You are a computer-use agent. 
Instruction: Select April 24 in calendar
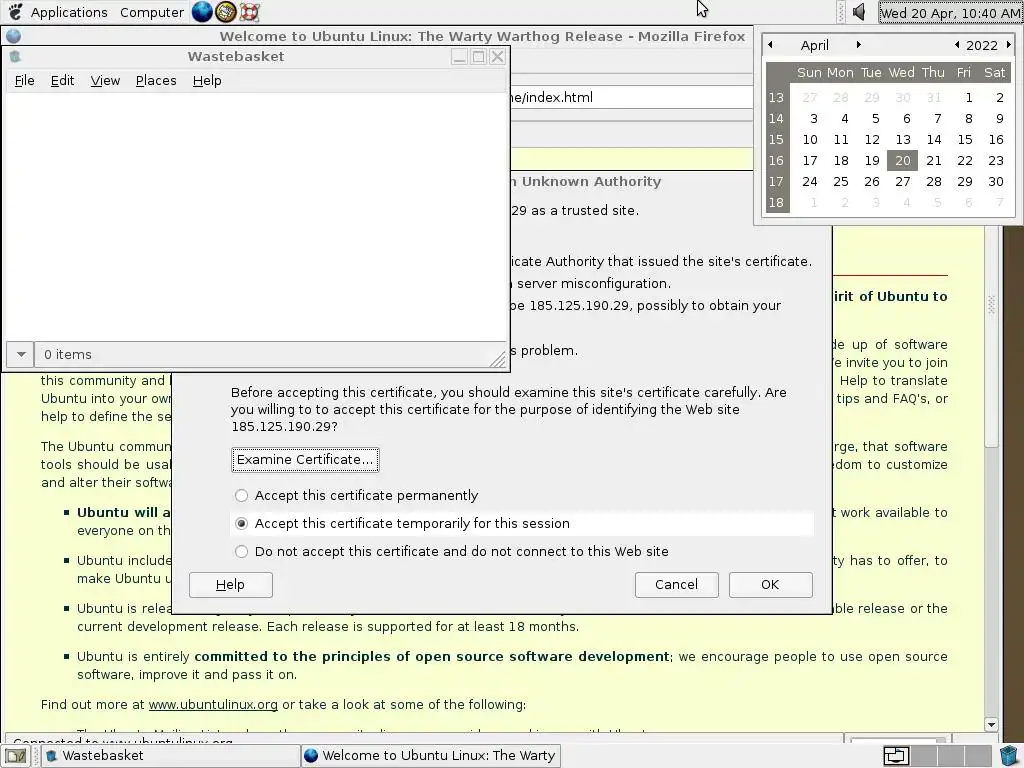809,182
